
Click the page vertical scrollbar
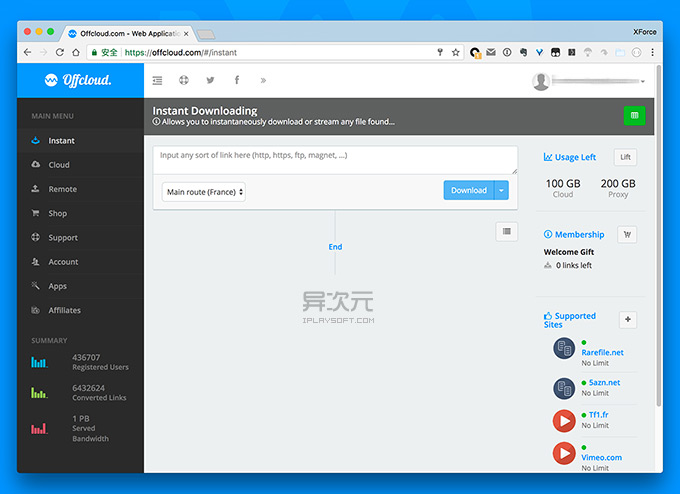pyautogui.click(x=659, y=236)
